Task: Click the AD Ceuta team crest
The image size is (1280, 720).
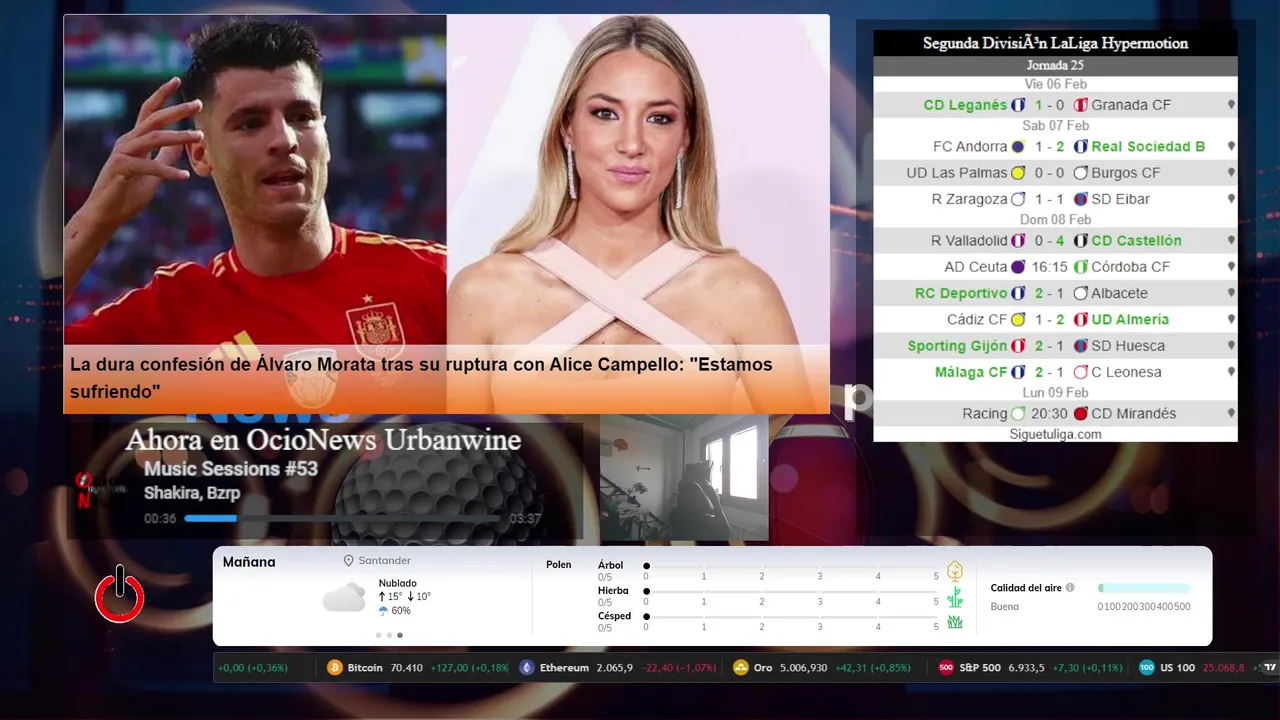Action: point(1018,267)
